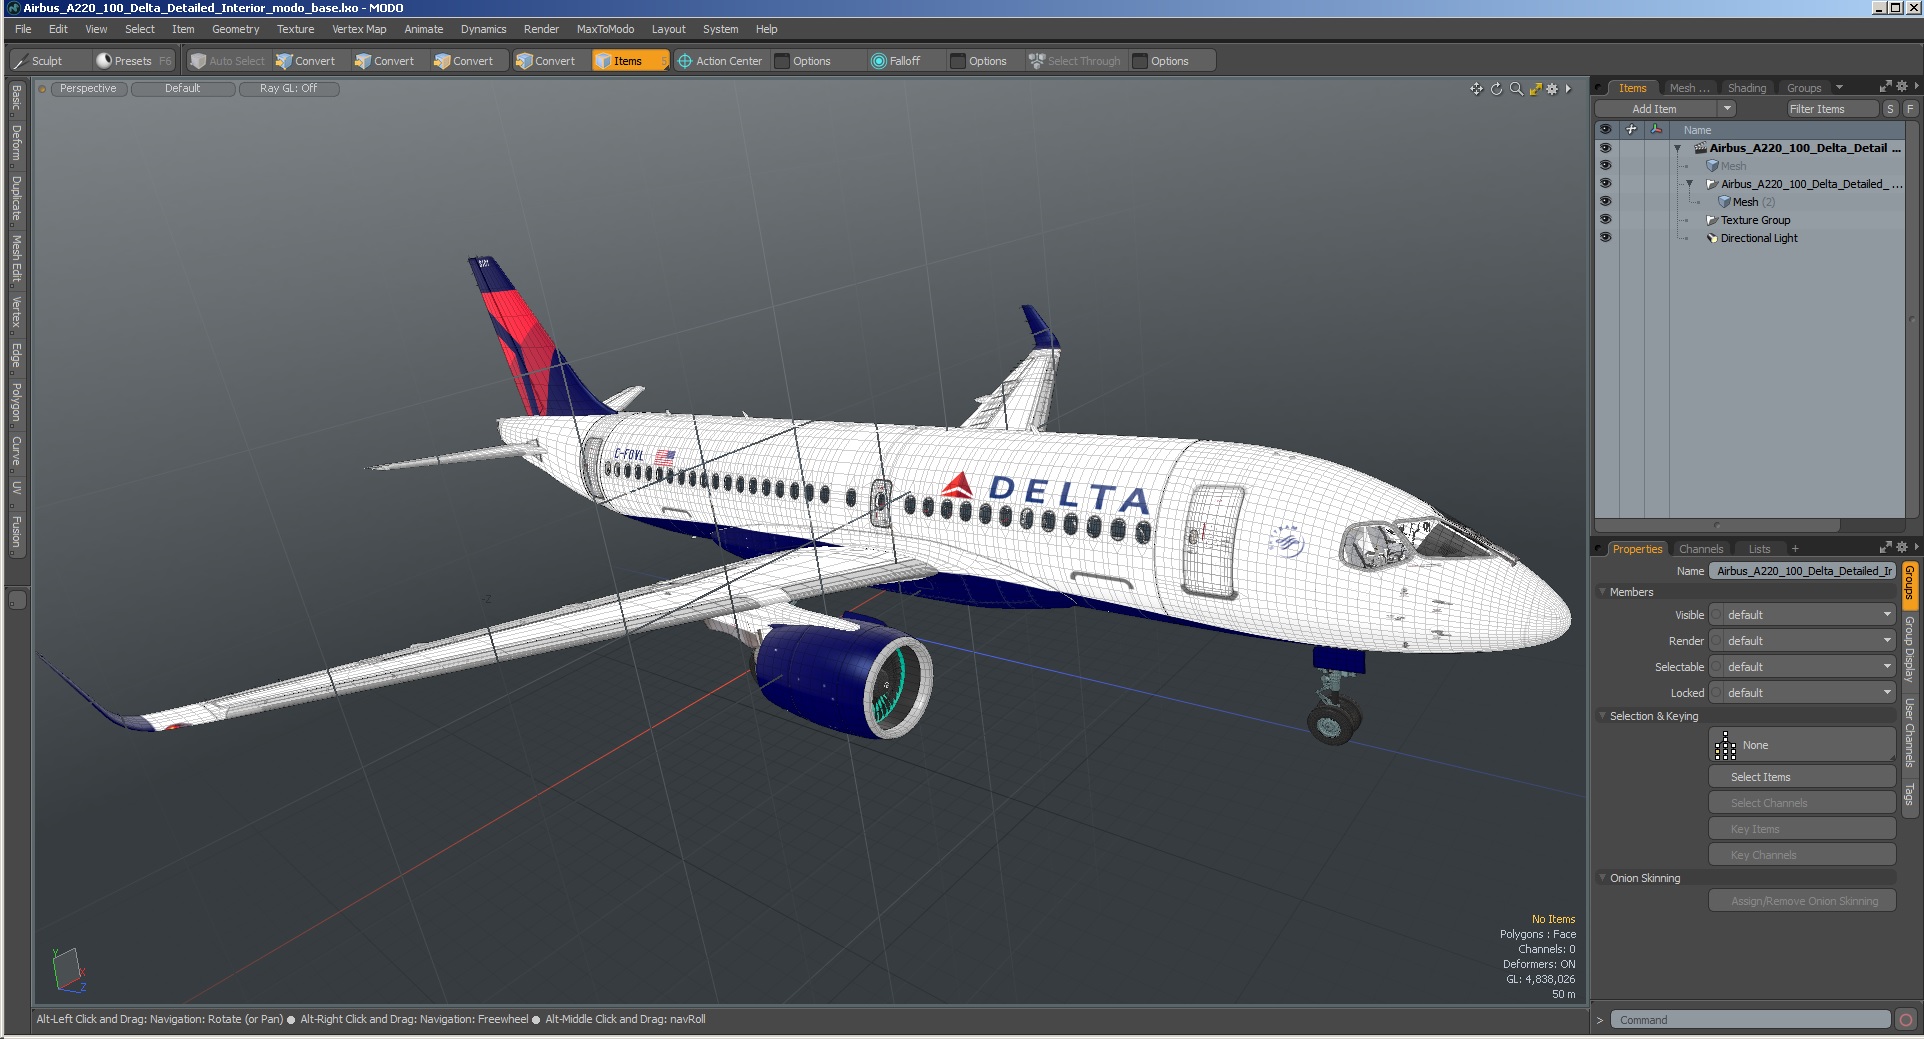Screen dimensions: 1924x1039
Task: Click the Perspective view button
Action: point(88,89)
